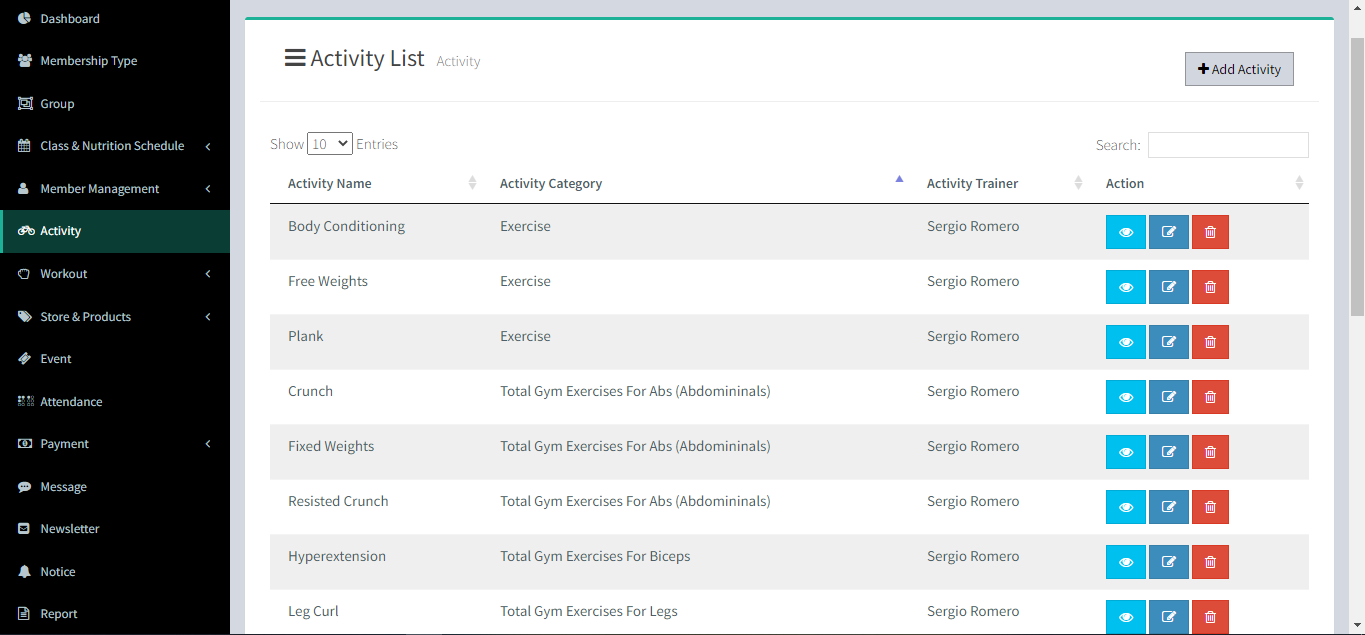
Task: Delete the Crunch activity entry
Action: 1210,397
